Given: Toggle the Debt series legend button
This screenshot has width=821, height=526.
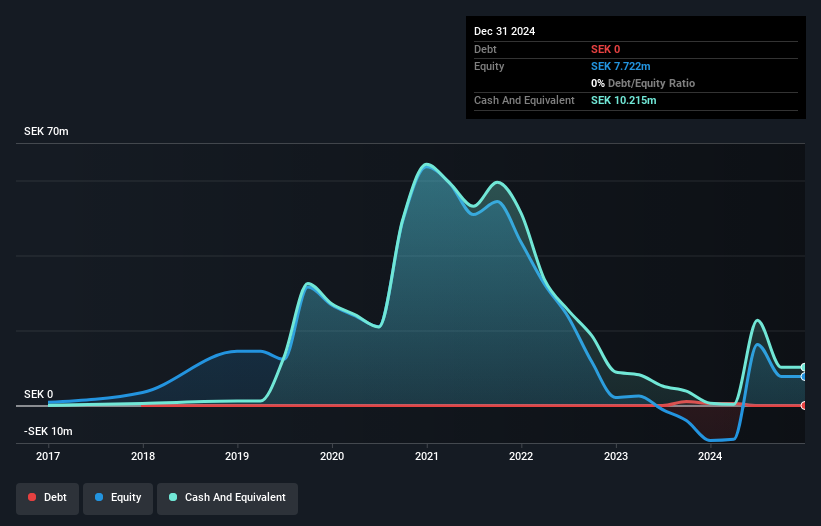Looking at the screenshot, I should 48,498.
